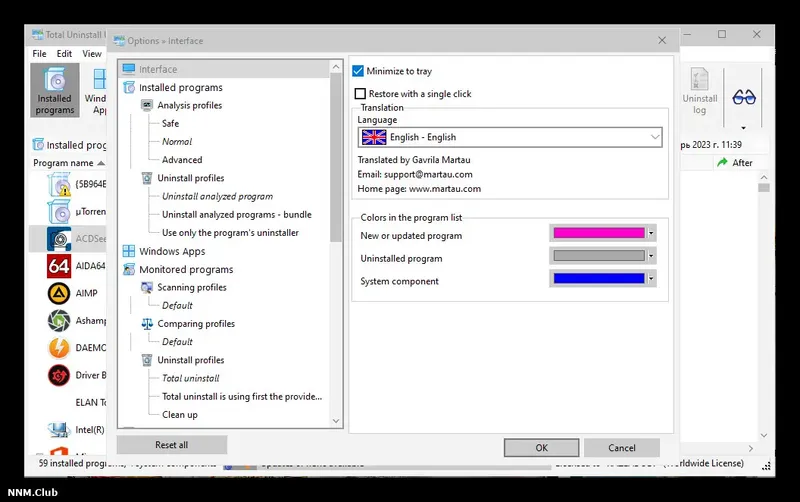Click the Comparing profiles scales icon
The image size is (800, 502).
point(147,323)
